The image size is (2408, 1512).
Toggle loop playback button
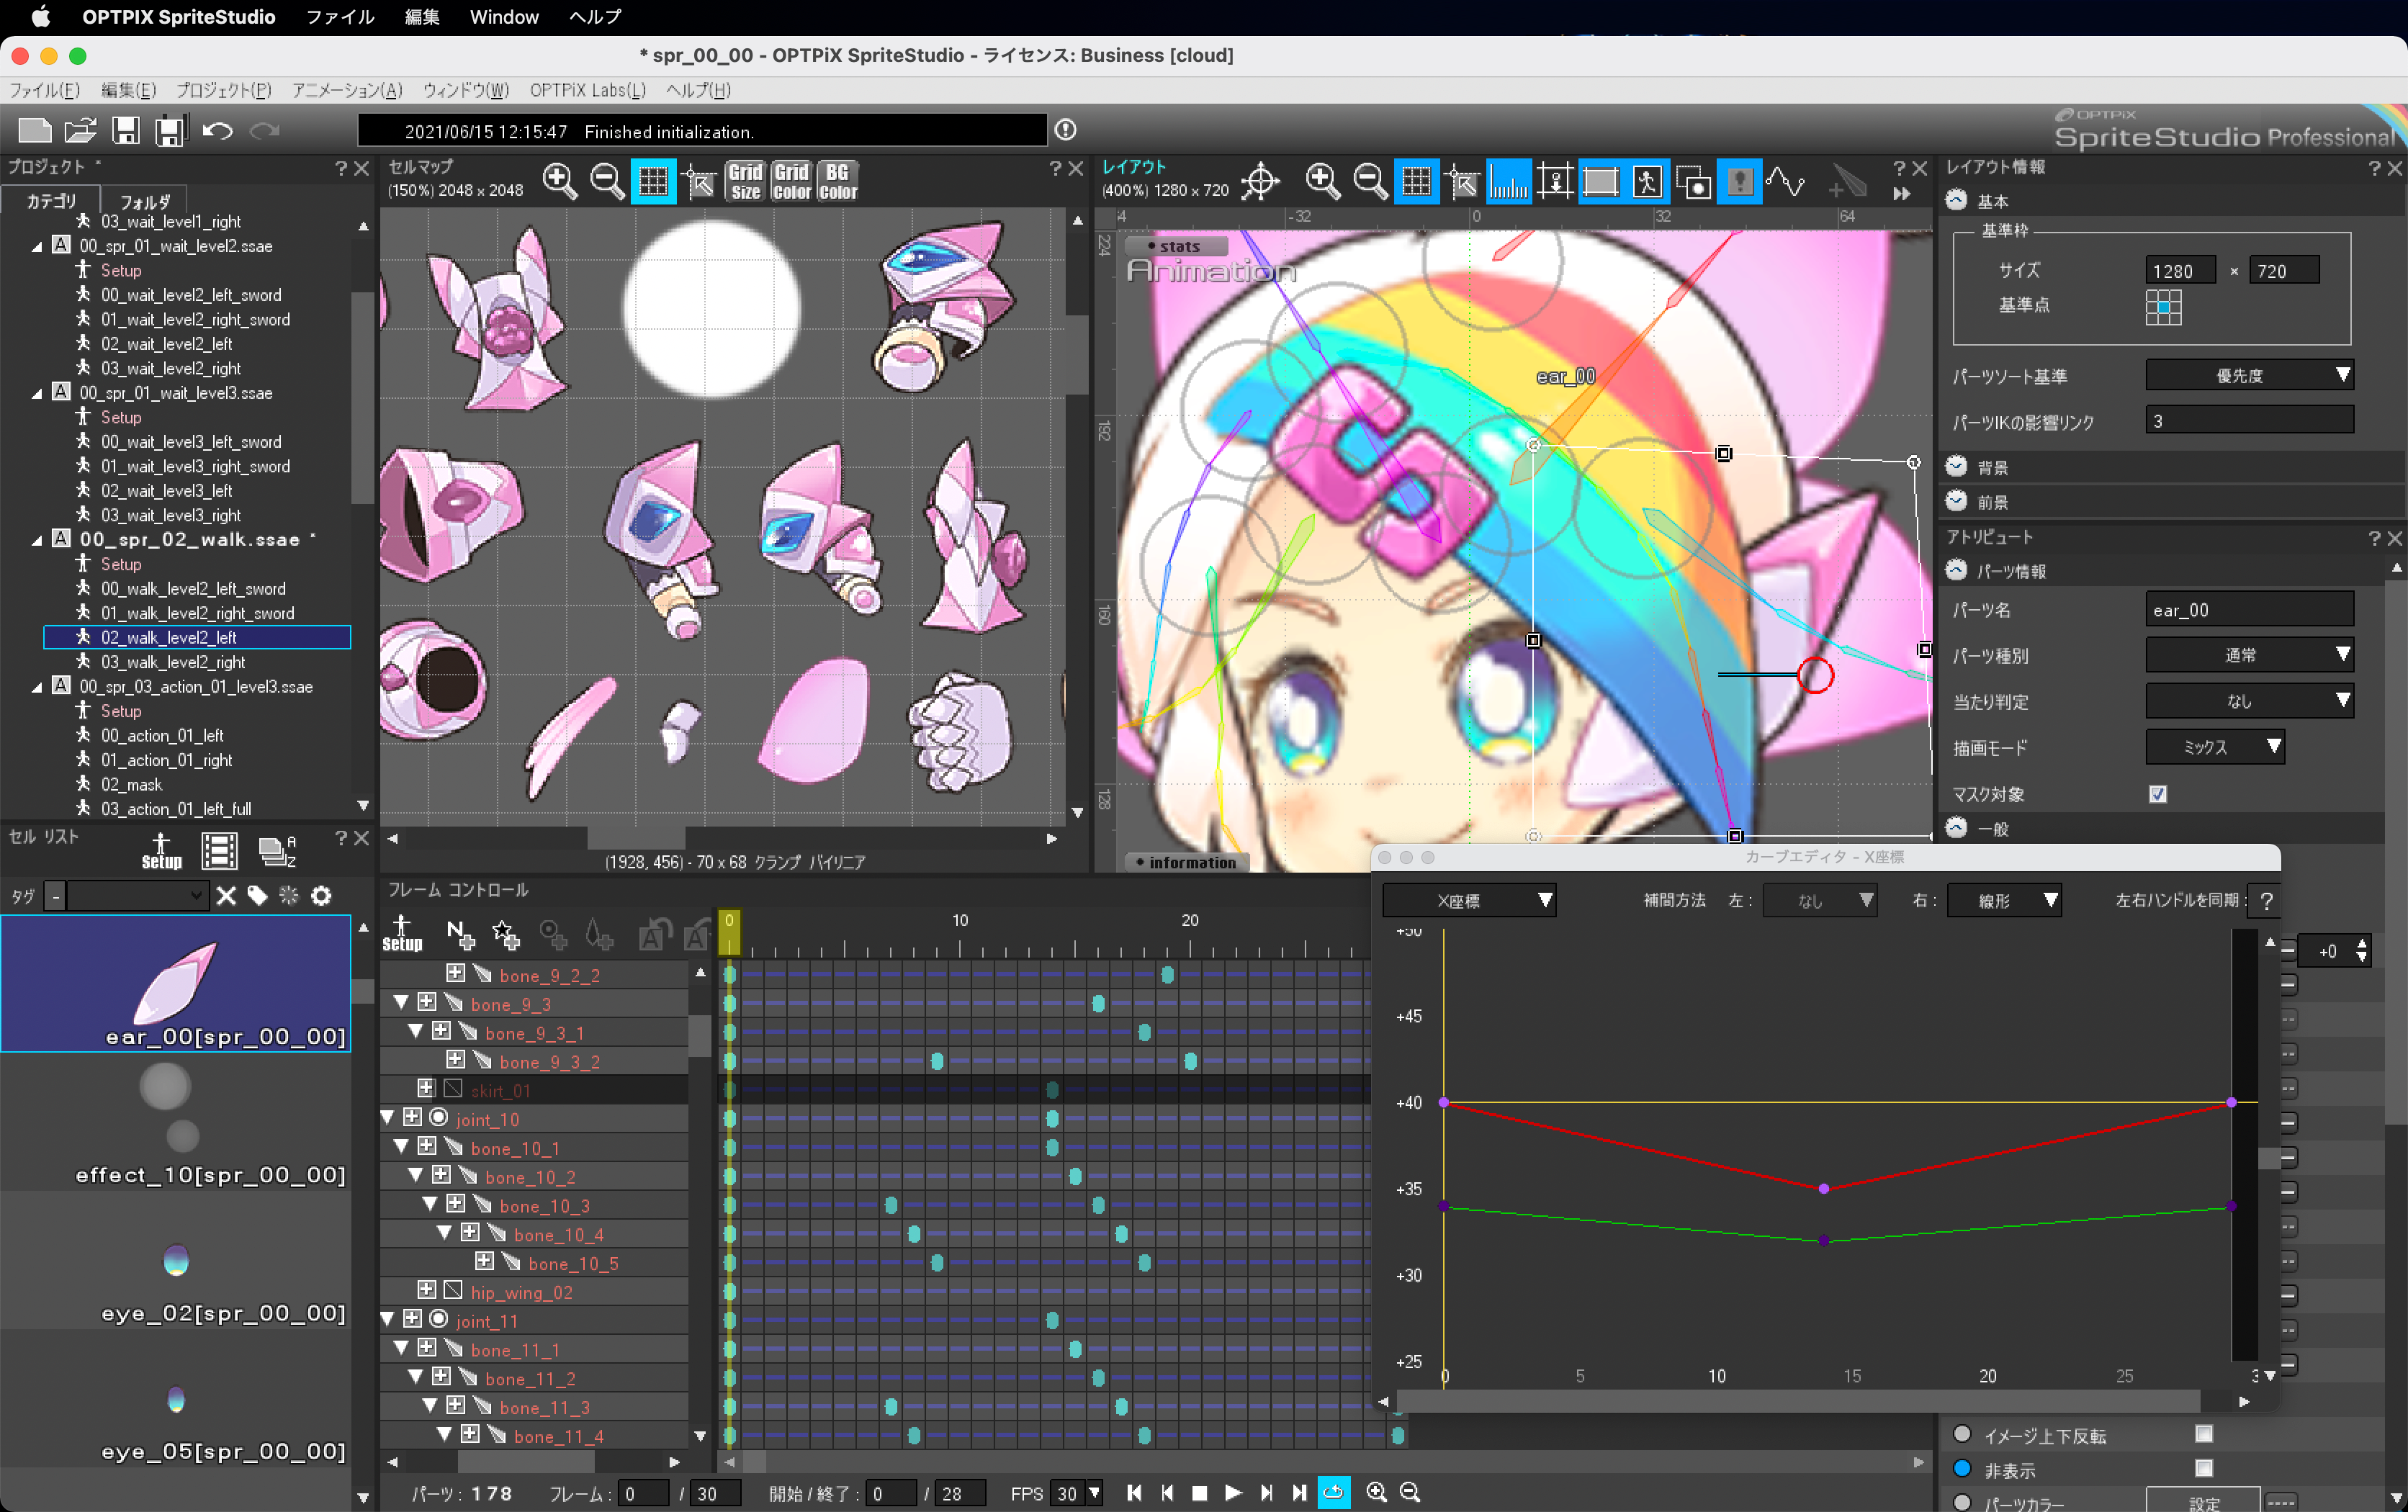pyautogui.click(x=1333, y=1492)
